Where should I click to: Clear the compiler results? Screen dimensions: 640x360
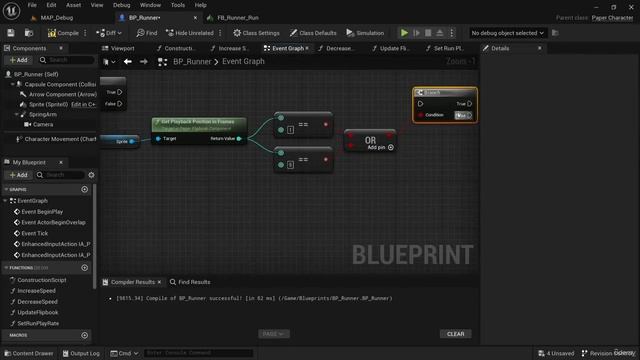456,334
